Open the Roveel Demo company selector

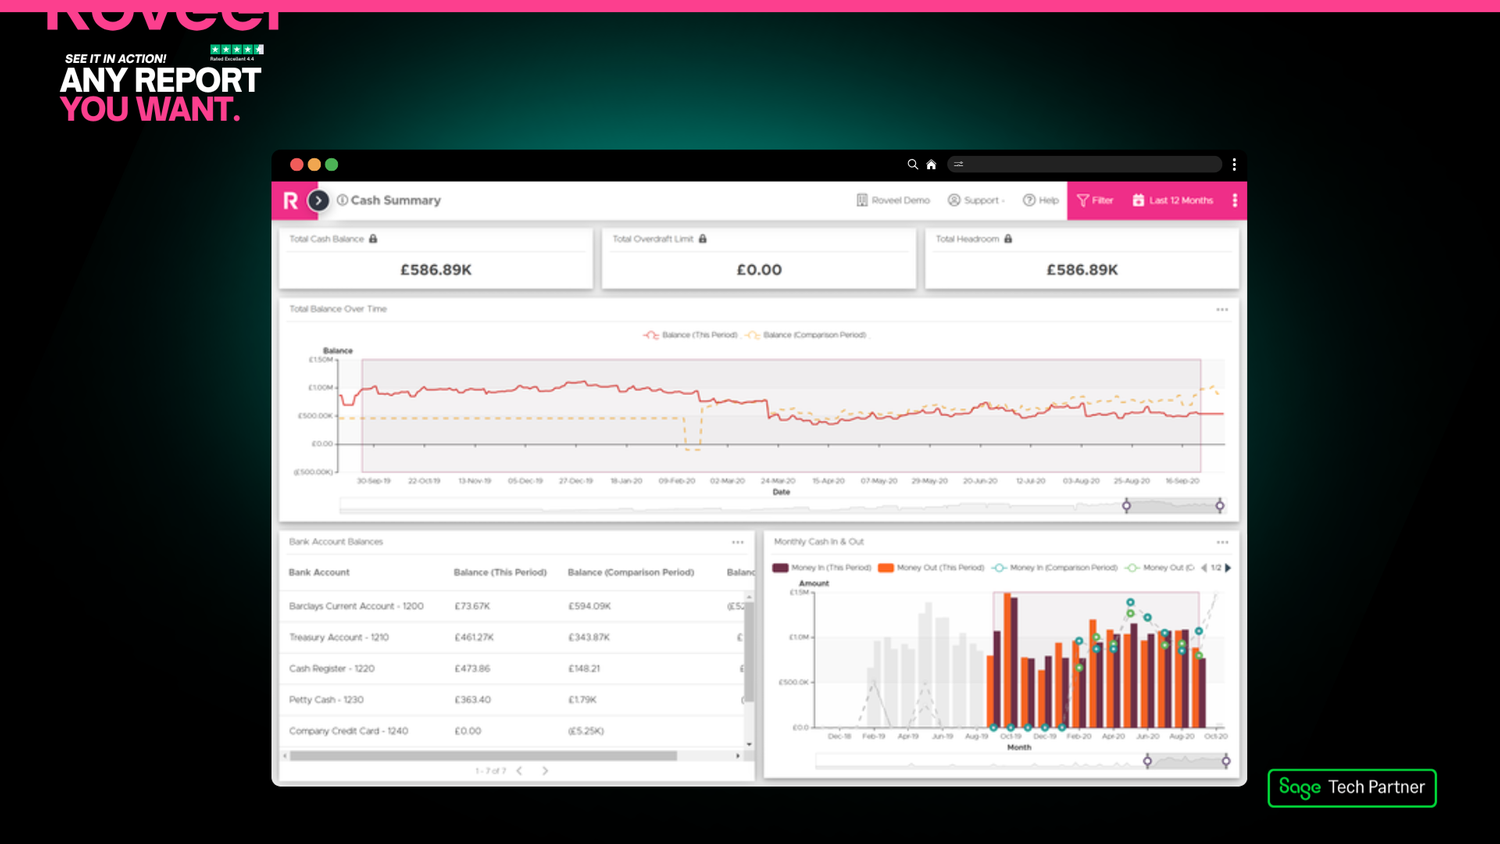pyautogui.click(x=893, y=200)
